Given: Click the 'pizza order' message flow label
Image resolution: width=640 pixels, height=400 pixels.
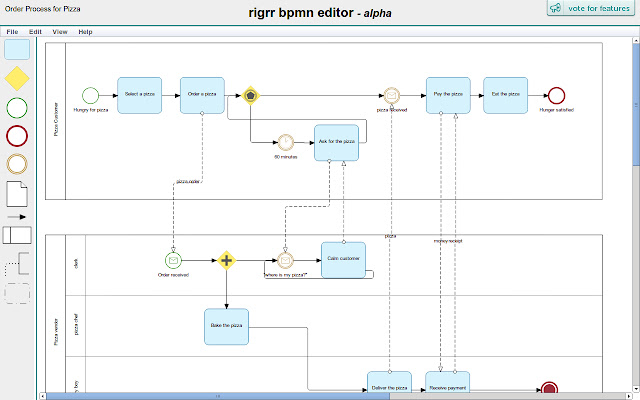Looking at the screenshot, I should tap(188, 181).
